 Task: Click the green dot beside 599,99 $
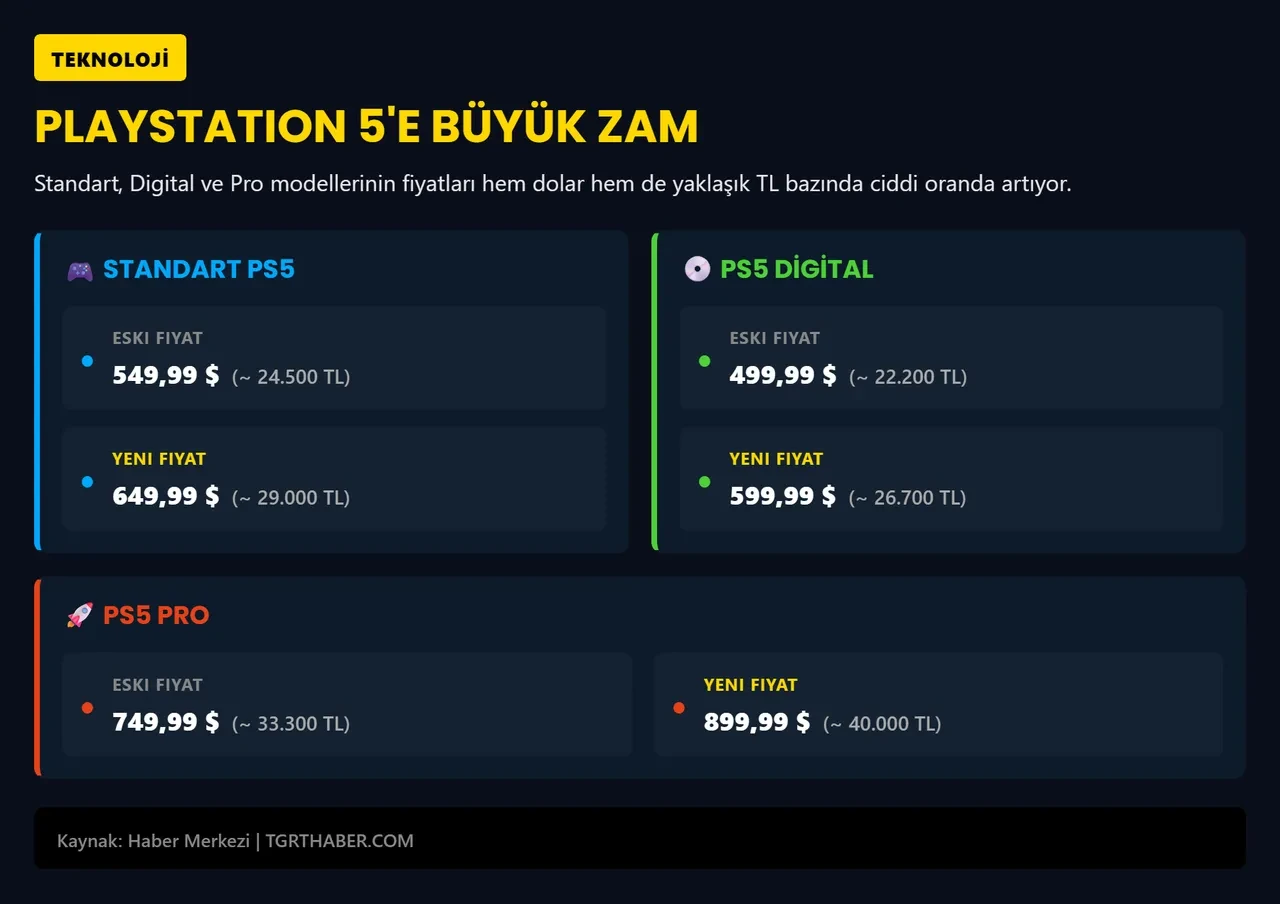point(704,482)
